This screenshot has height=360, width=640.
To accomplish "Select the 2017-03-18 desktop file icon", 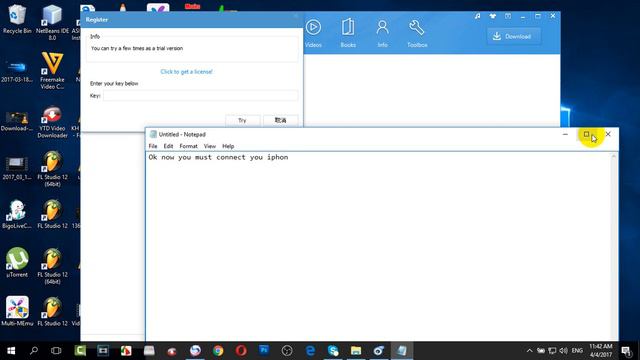I will (x=17, y=71).
